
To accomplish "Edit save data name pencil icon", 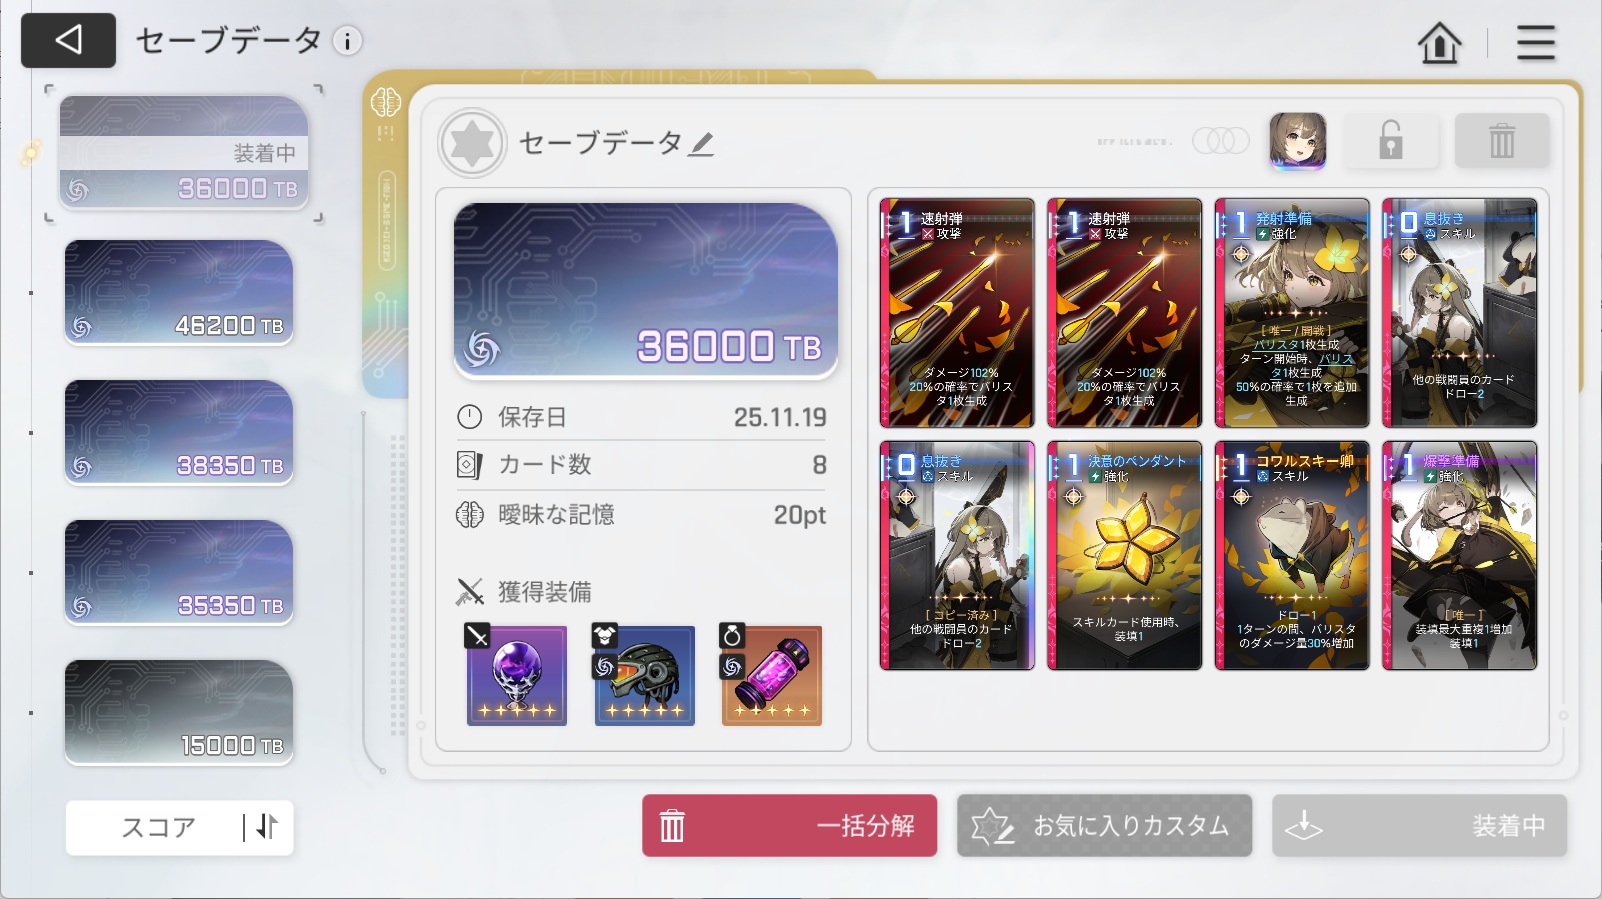I will (x=702, y=144).
